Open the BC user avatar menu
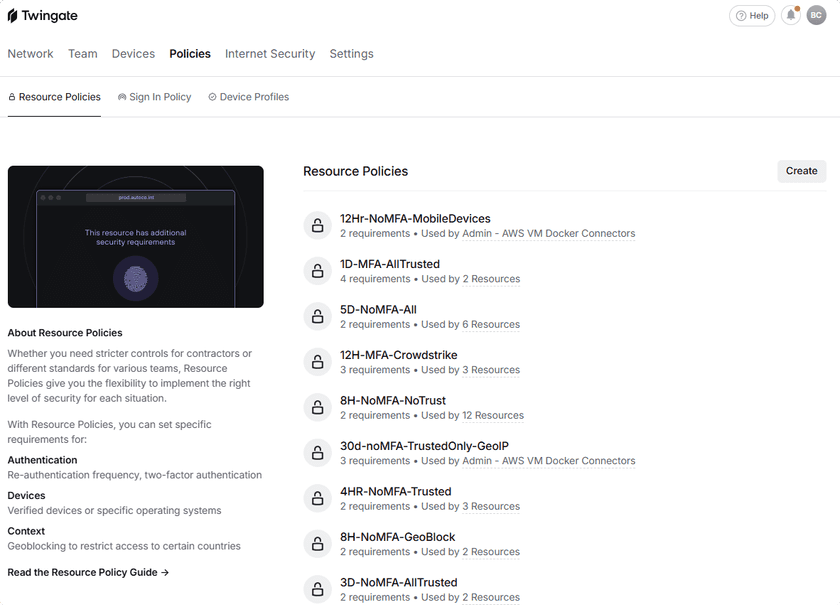Viewport: 840px width, 605px height. pos(816,16)
